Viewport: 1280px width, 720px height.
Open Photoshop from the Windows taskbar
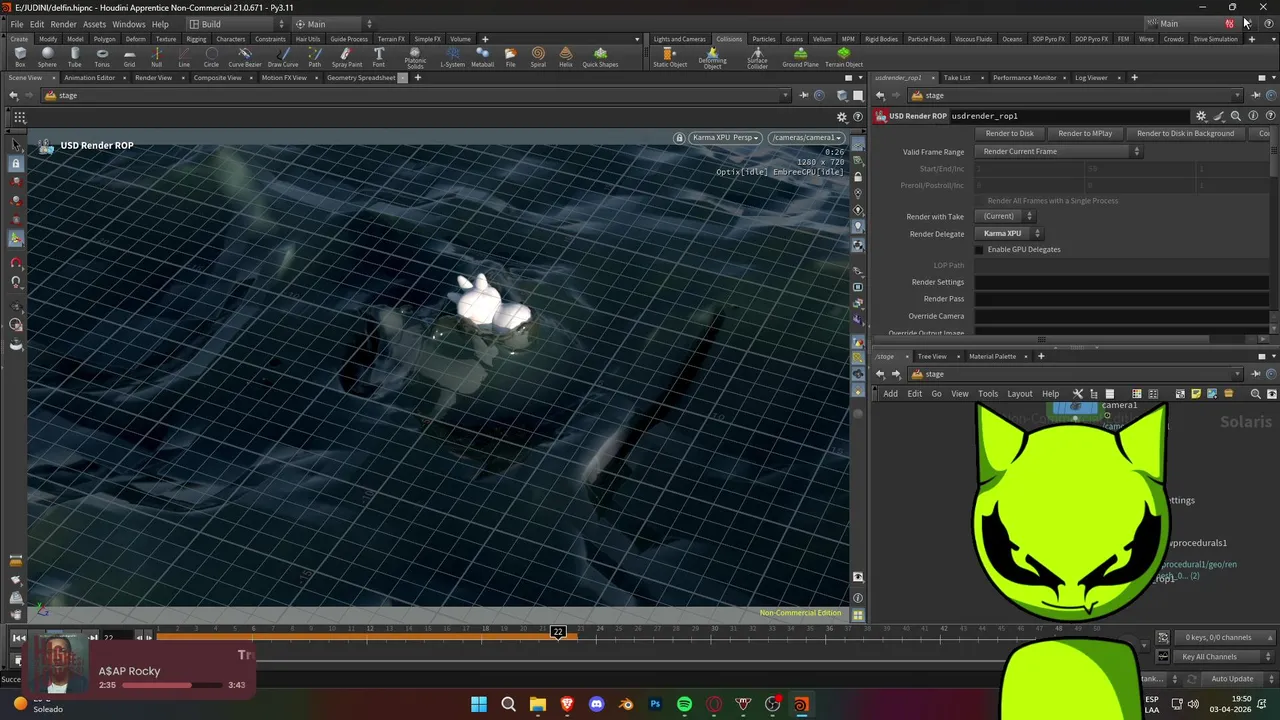pos(655,704)
